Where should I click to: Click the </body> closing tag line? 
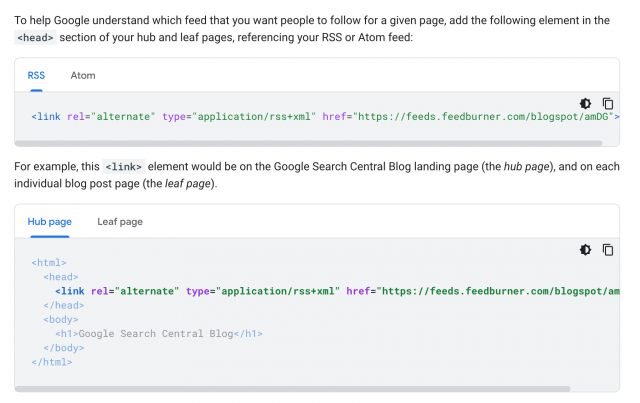click(64, 347)
